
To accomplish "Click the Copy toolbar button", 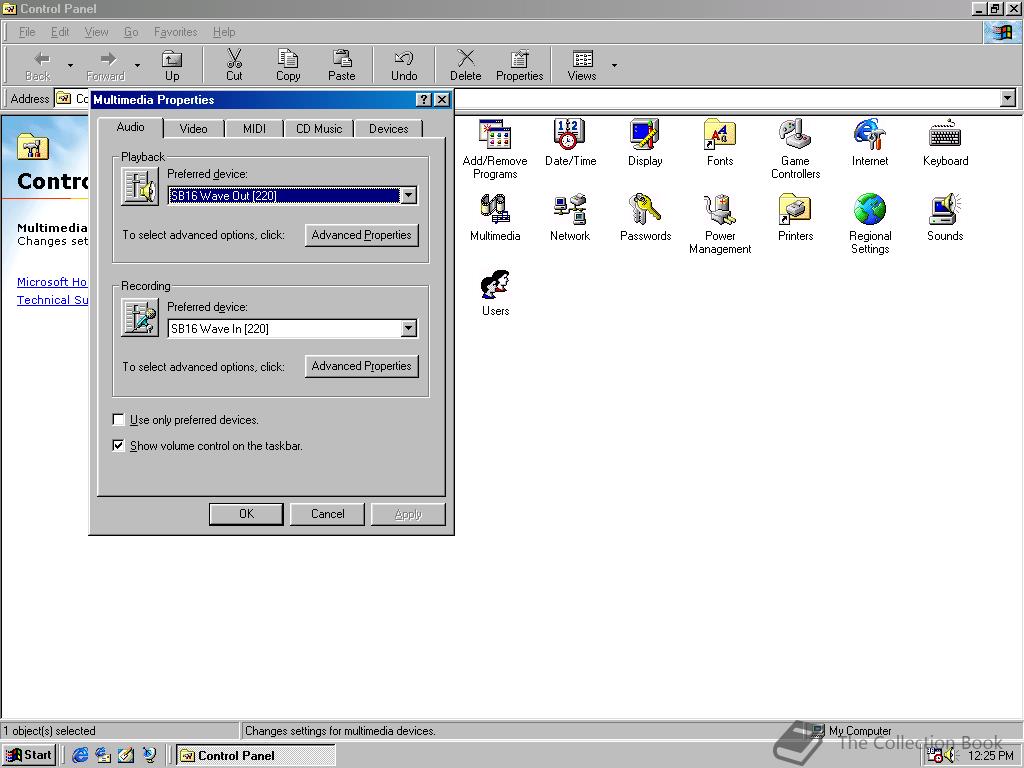I will [288, 65].
